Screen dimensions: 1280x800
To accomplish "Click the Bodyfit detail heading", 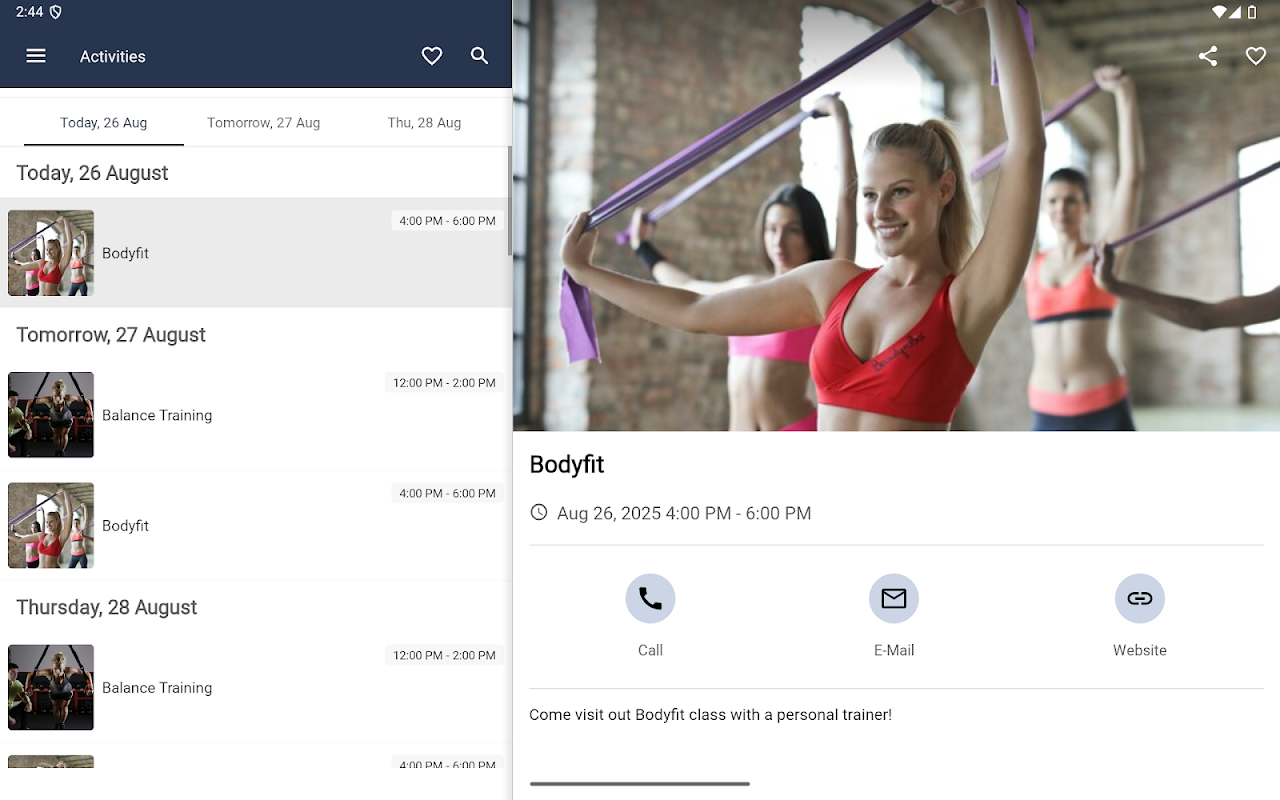I will pos(567,464).
